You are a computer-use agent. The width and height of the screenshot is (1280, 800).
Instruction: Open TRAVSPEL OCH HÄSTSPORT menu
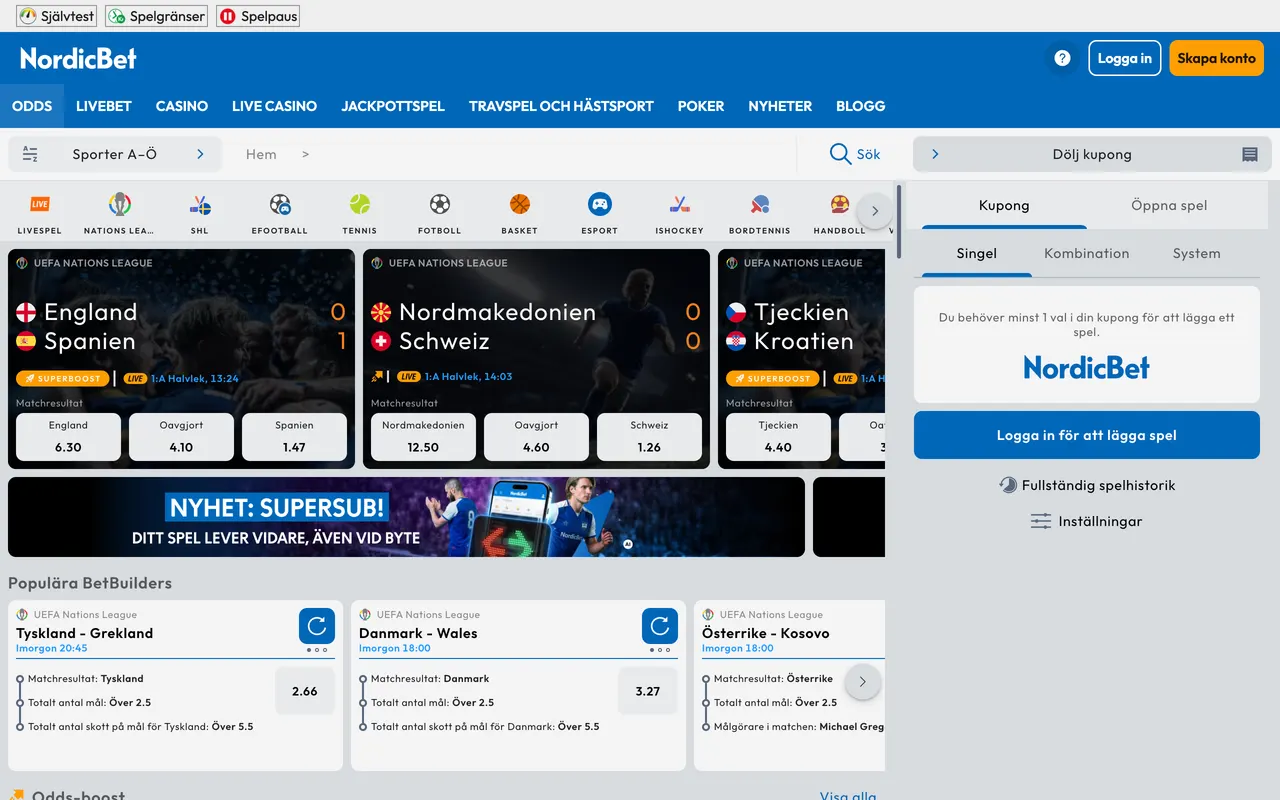pos(561,106)
